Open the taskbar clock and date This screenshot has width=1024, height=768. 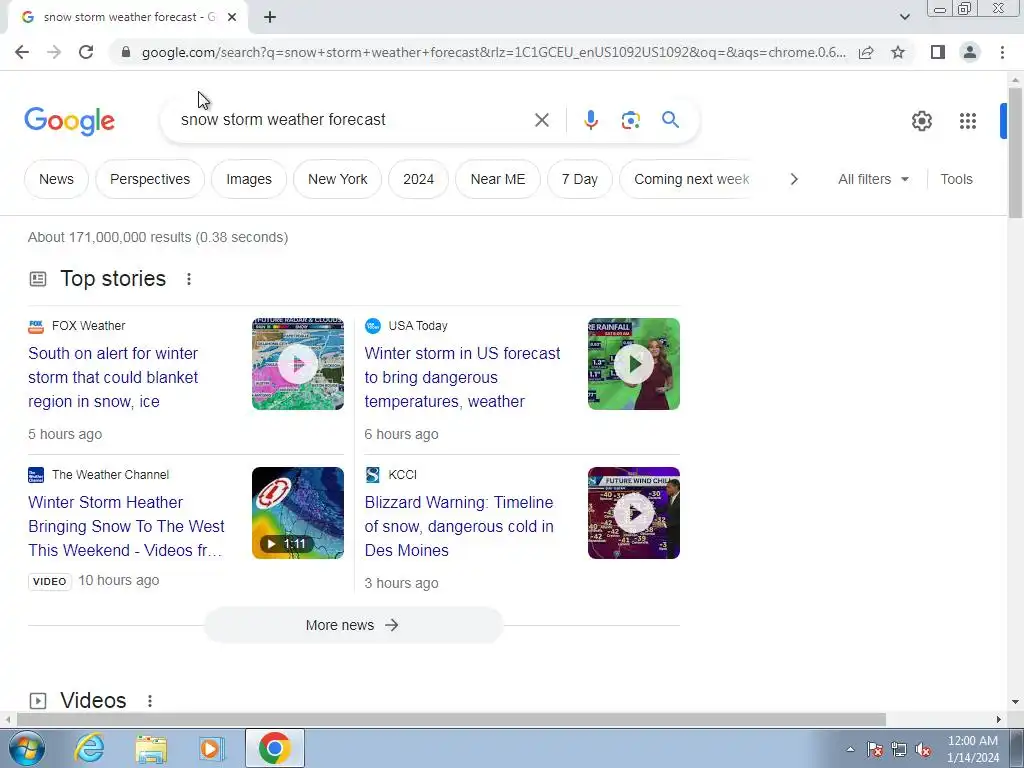pyautogui.click(x=972, y=749)
